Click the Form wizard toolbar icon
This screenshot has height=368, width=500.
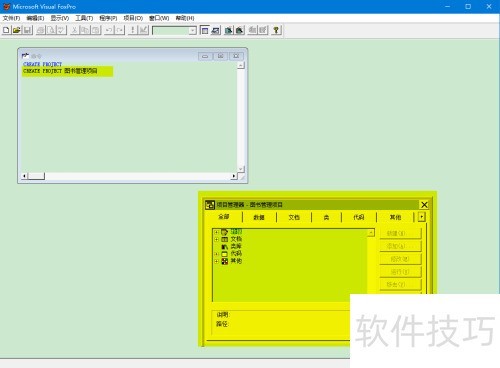pos(229,30)
